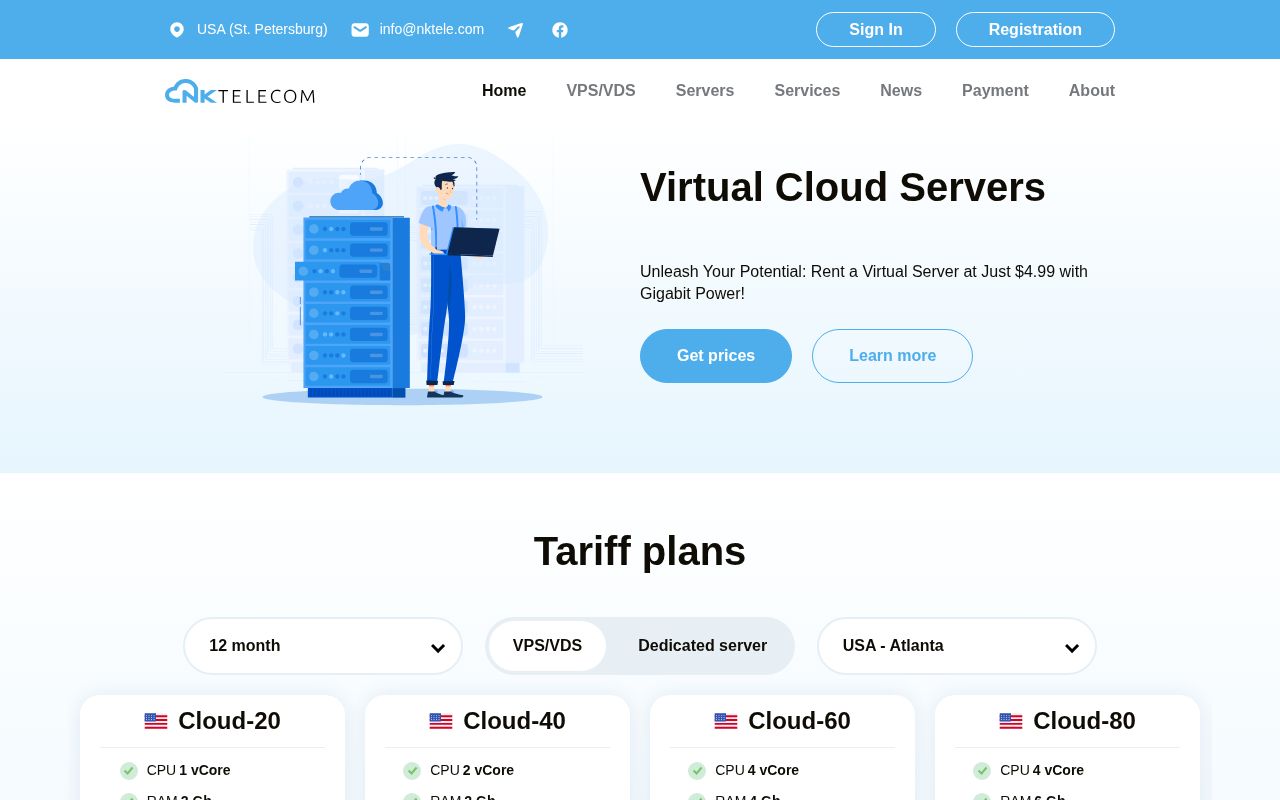Click the NK Telecom logo
Image resolution: width=1280 pixels, height=800 pixels.
240,92
